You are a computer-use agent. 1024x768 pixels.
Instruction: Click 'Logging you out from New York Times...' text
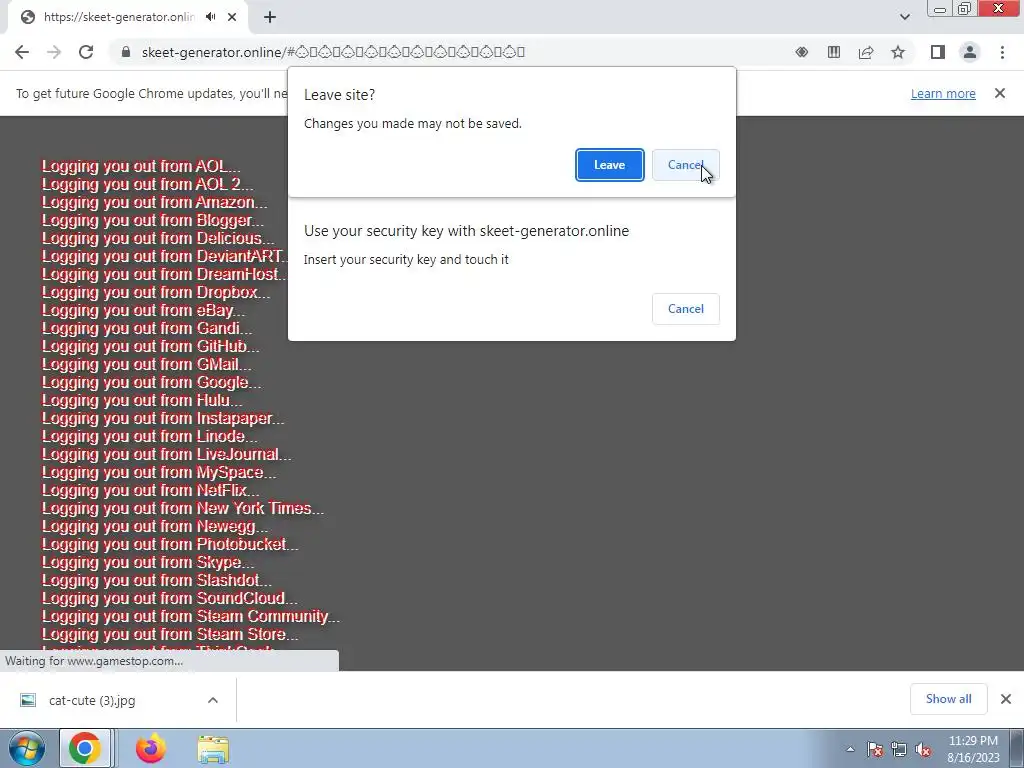pos(183,508)
